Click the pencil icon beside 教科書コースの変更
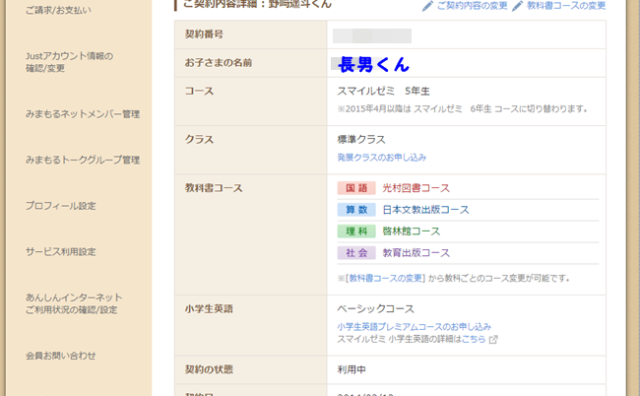 (517, 6)
